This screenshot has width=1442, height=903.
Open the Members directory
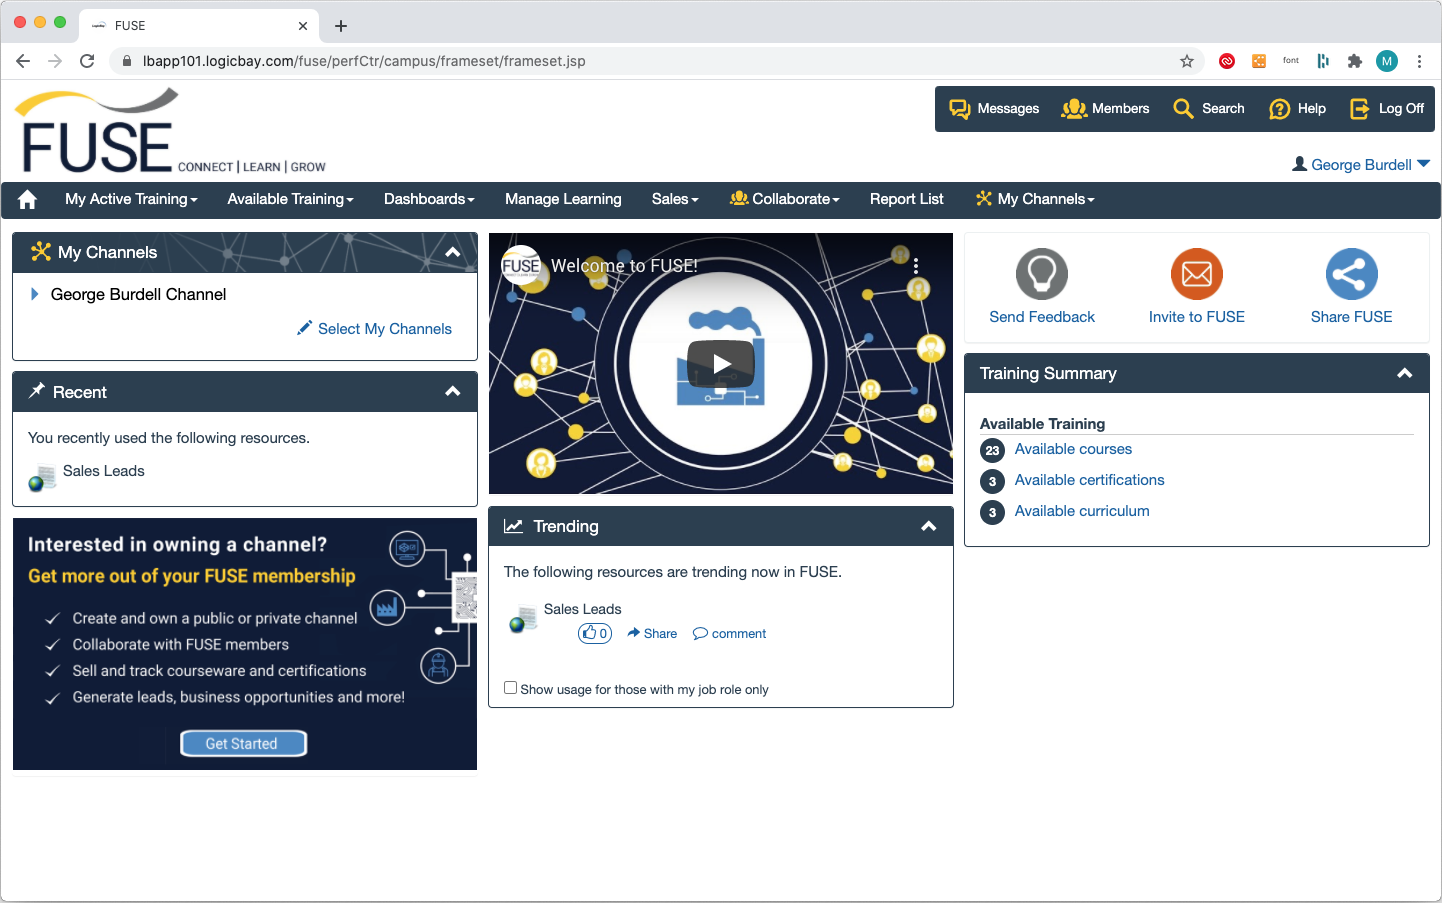click(1105, 109)
